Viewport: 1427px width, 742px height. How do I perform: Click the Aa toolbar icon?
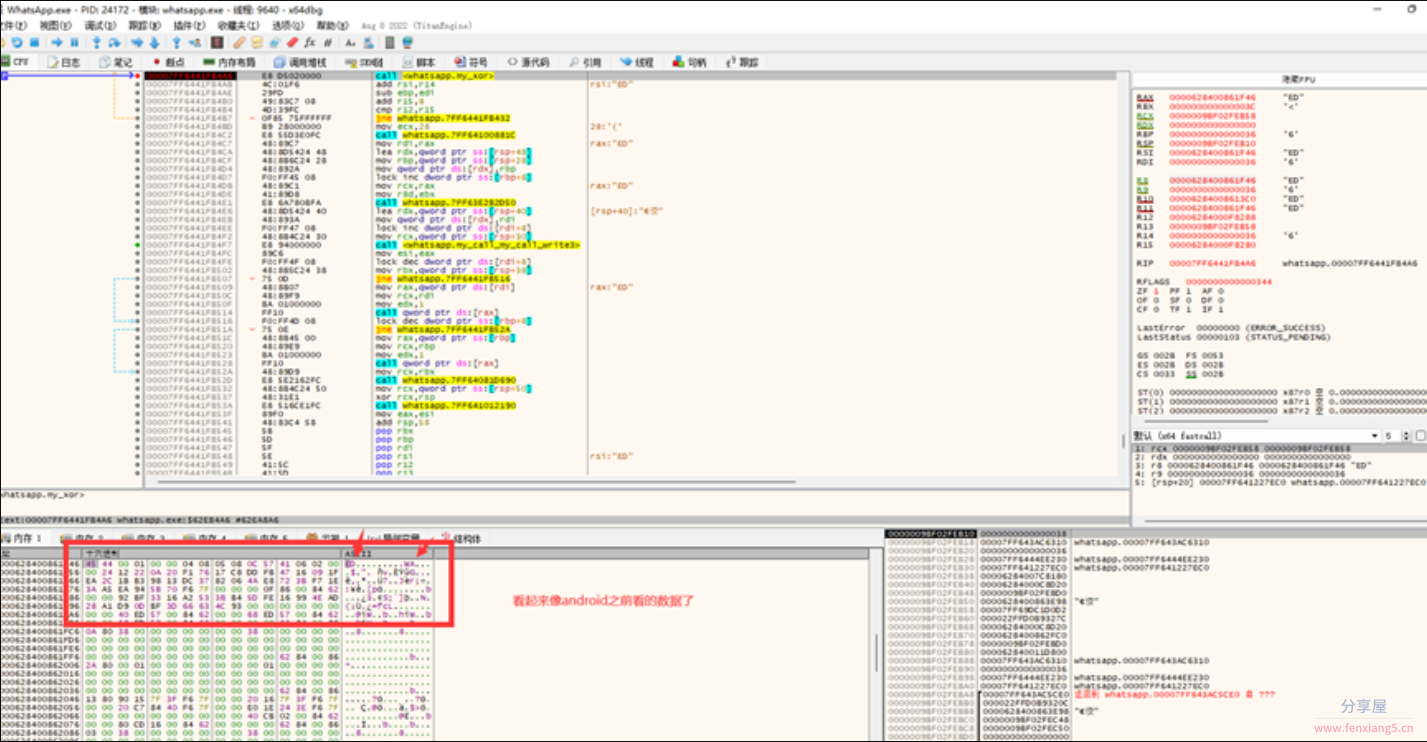(350, 43)
